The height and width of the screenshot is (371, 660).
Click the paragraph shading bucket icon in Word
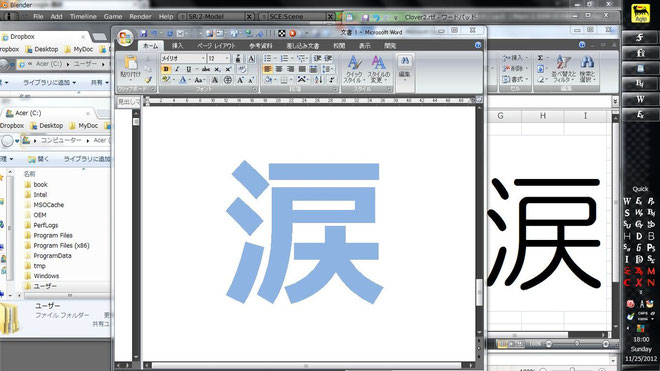269,80
